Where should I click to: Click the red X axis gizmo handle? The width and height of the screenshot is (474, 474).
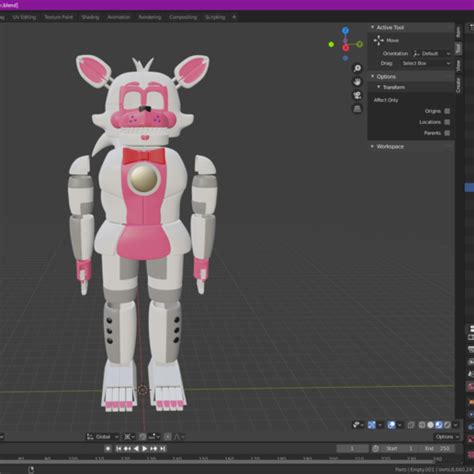(346, 48)
